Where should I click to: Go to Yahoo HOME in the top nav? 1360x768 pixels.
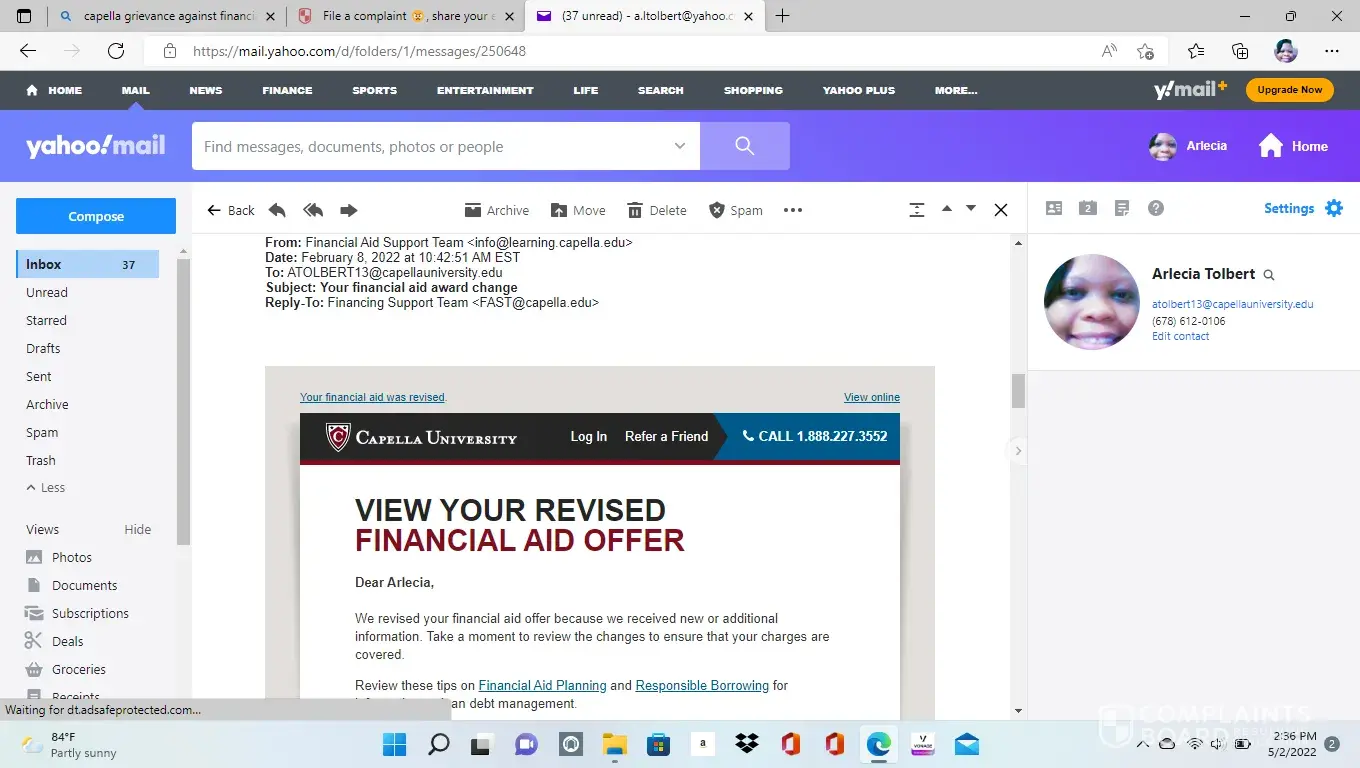[54, 90]
